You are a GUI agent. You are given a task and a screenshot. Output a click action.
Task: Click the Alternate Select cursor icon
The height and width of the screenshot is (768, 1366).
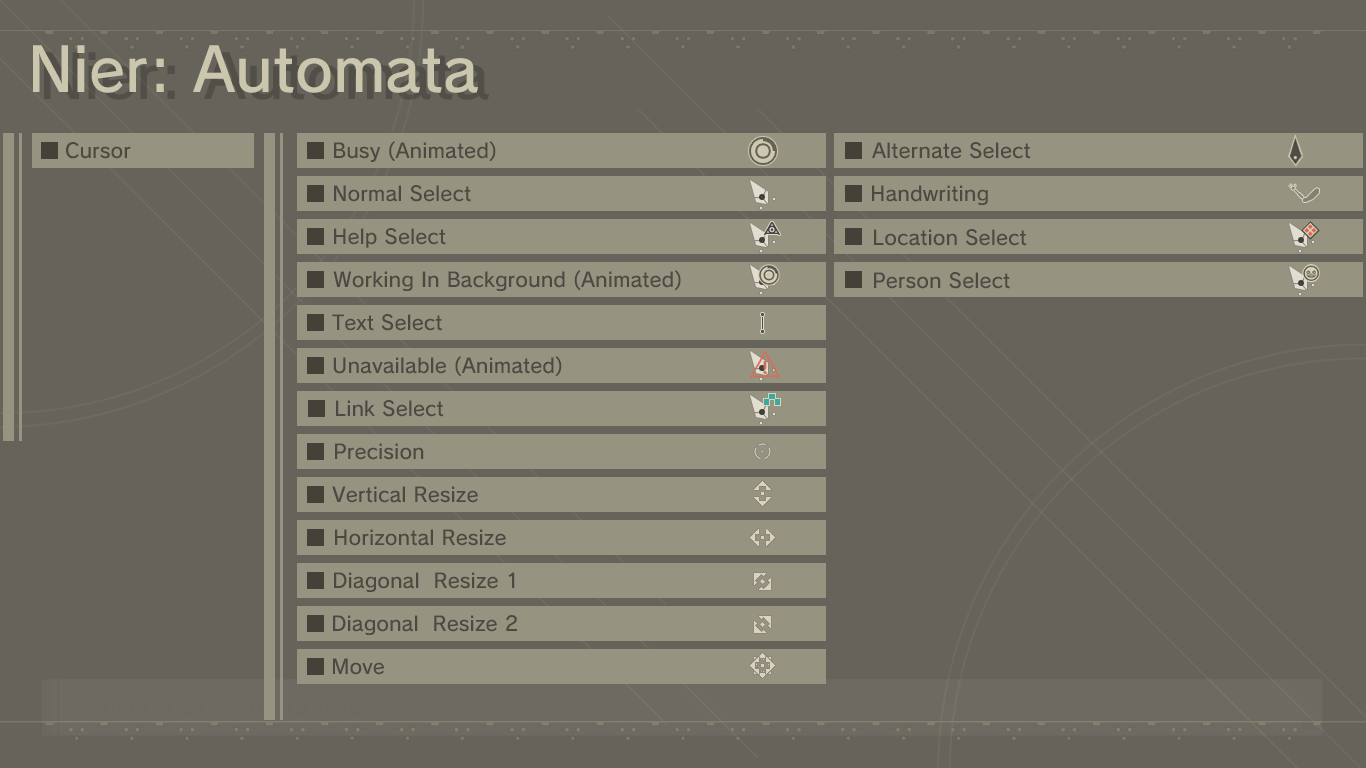(x=1295, y=151)
